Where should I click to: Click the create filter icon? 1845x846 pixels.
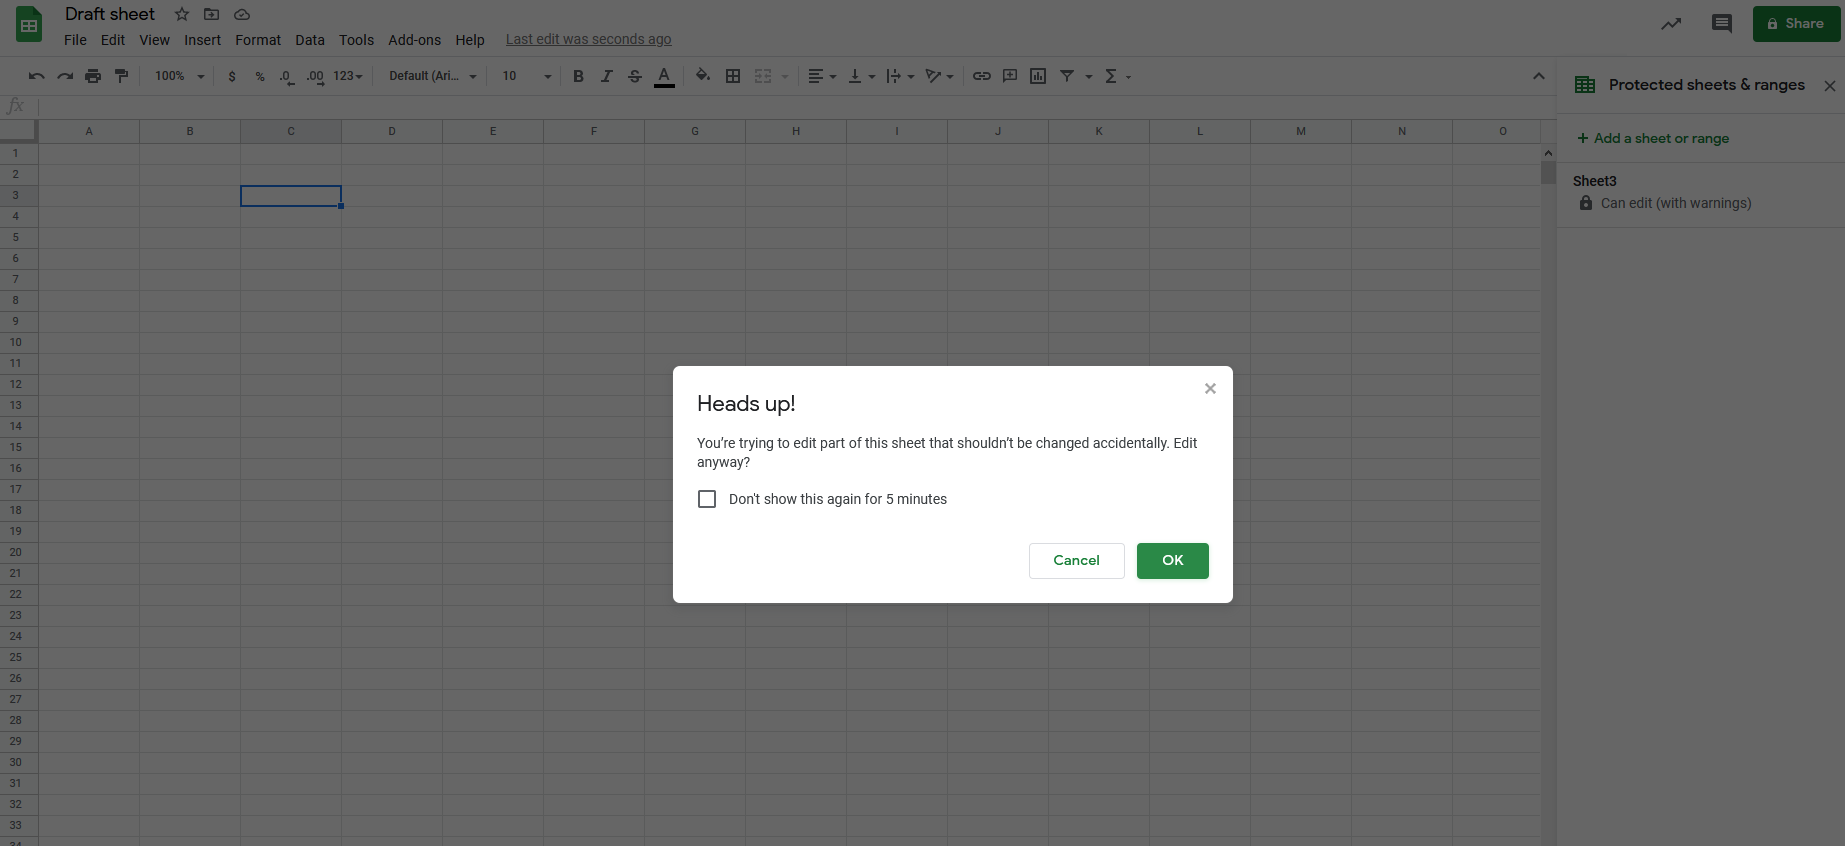point(1067,76)
